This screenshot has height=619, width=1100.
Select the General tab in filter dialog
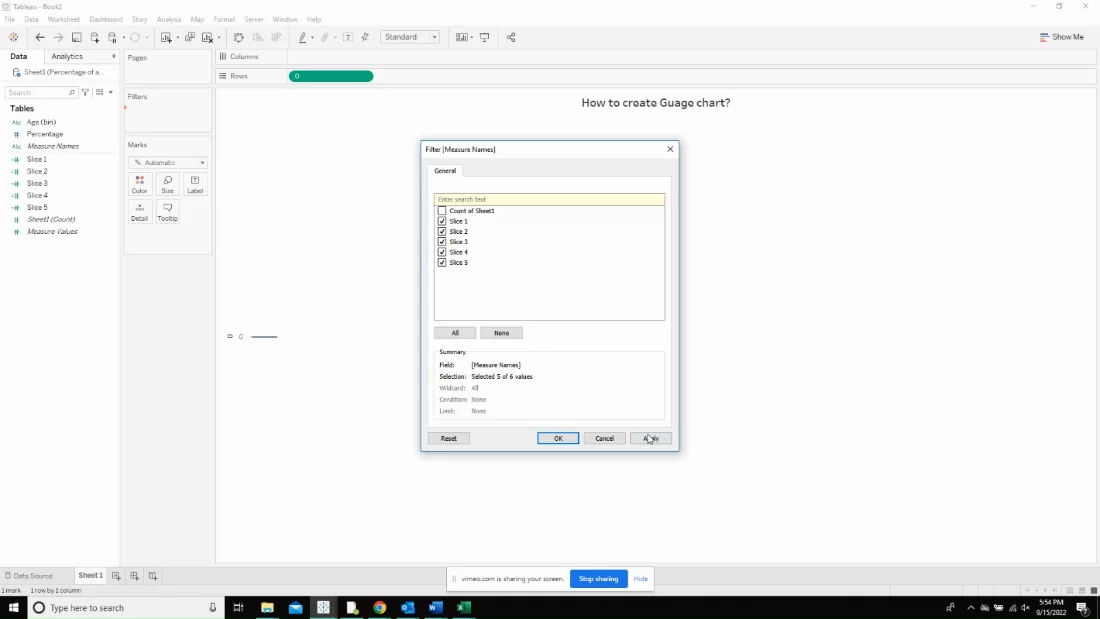pyautogui.click(x=445, y=171)
